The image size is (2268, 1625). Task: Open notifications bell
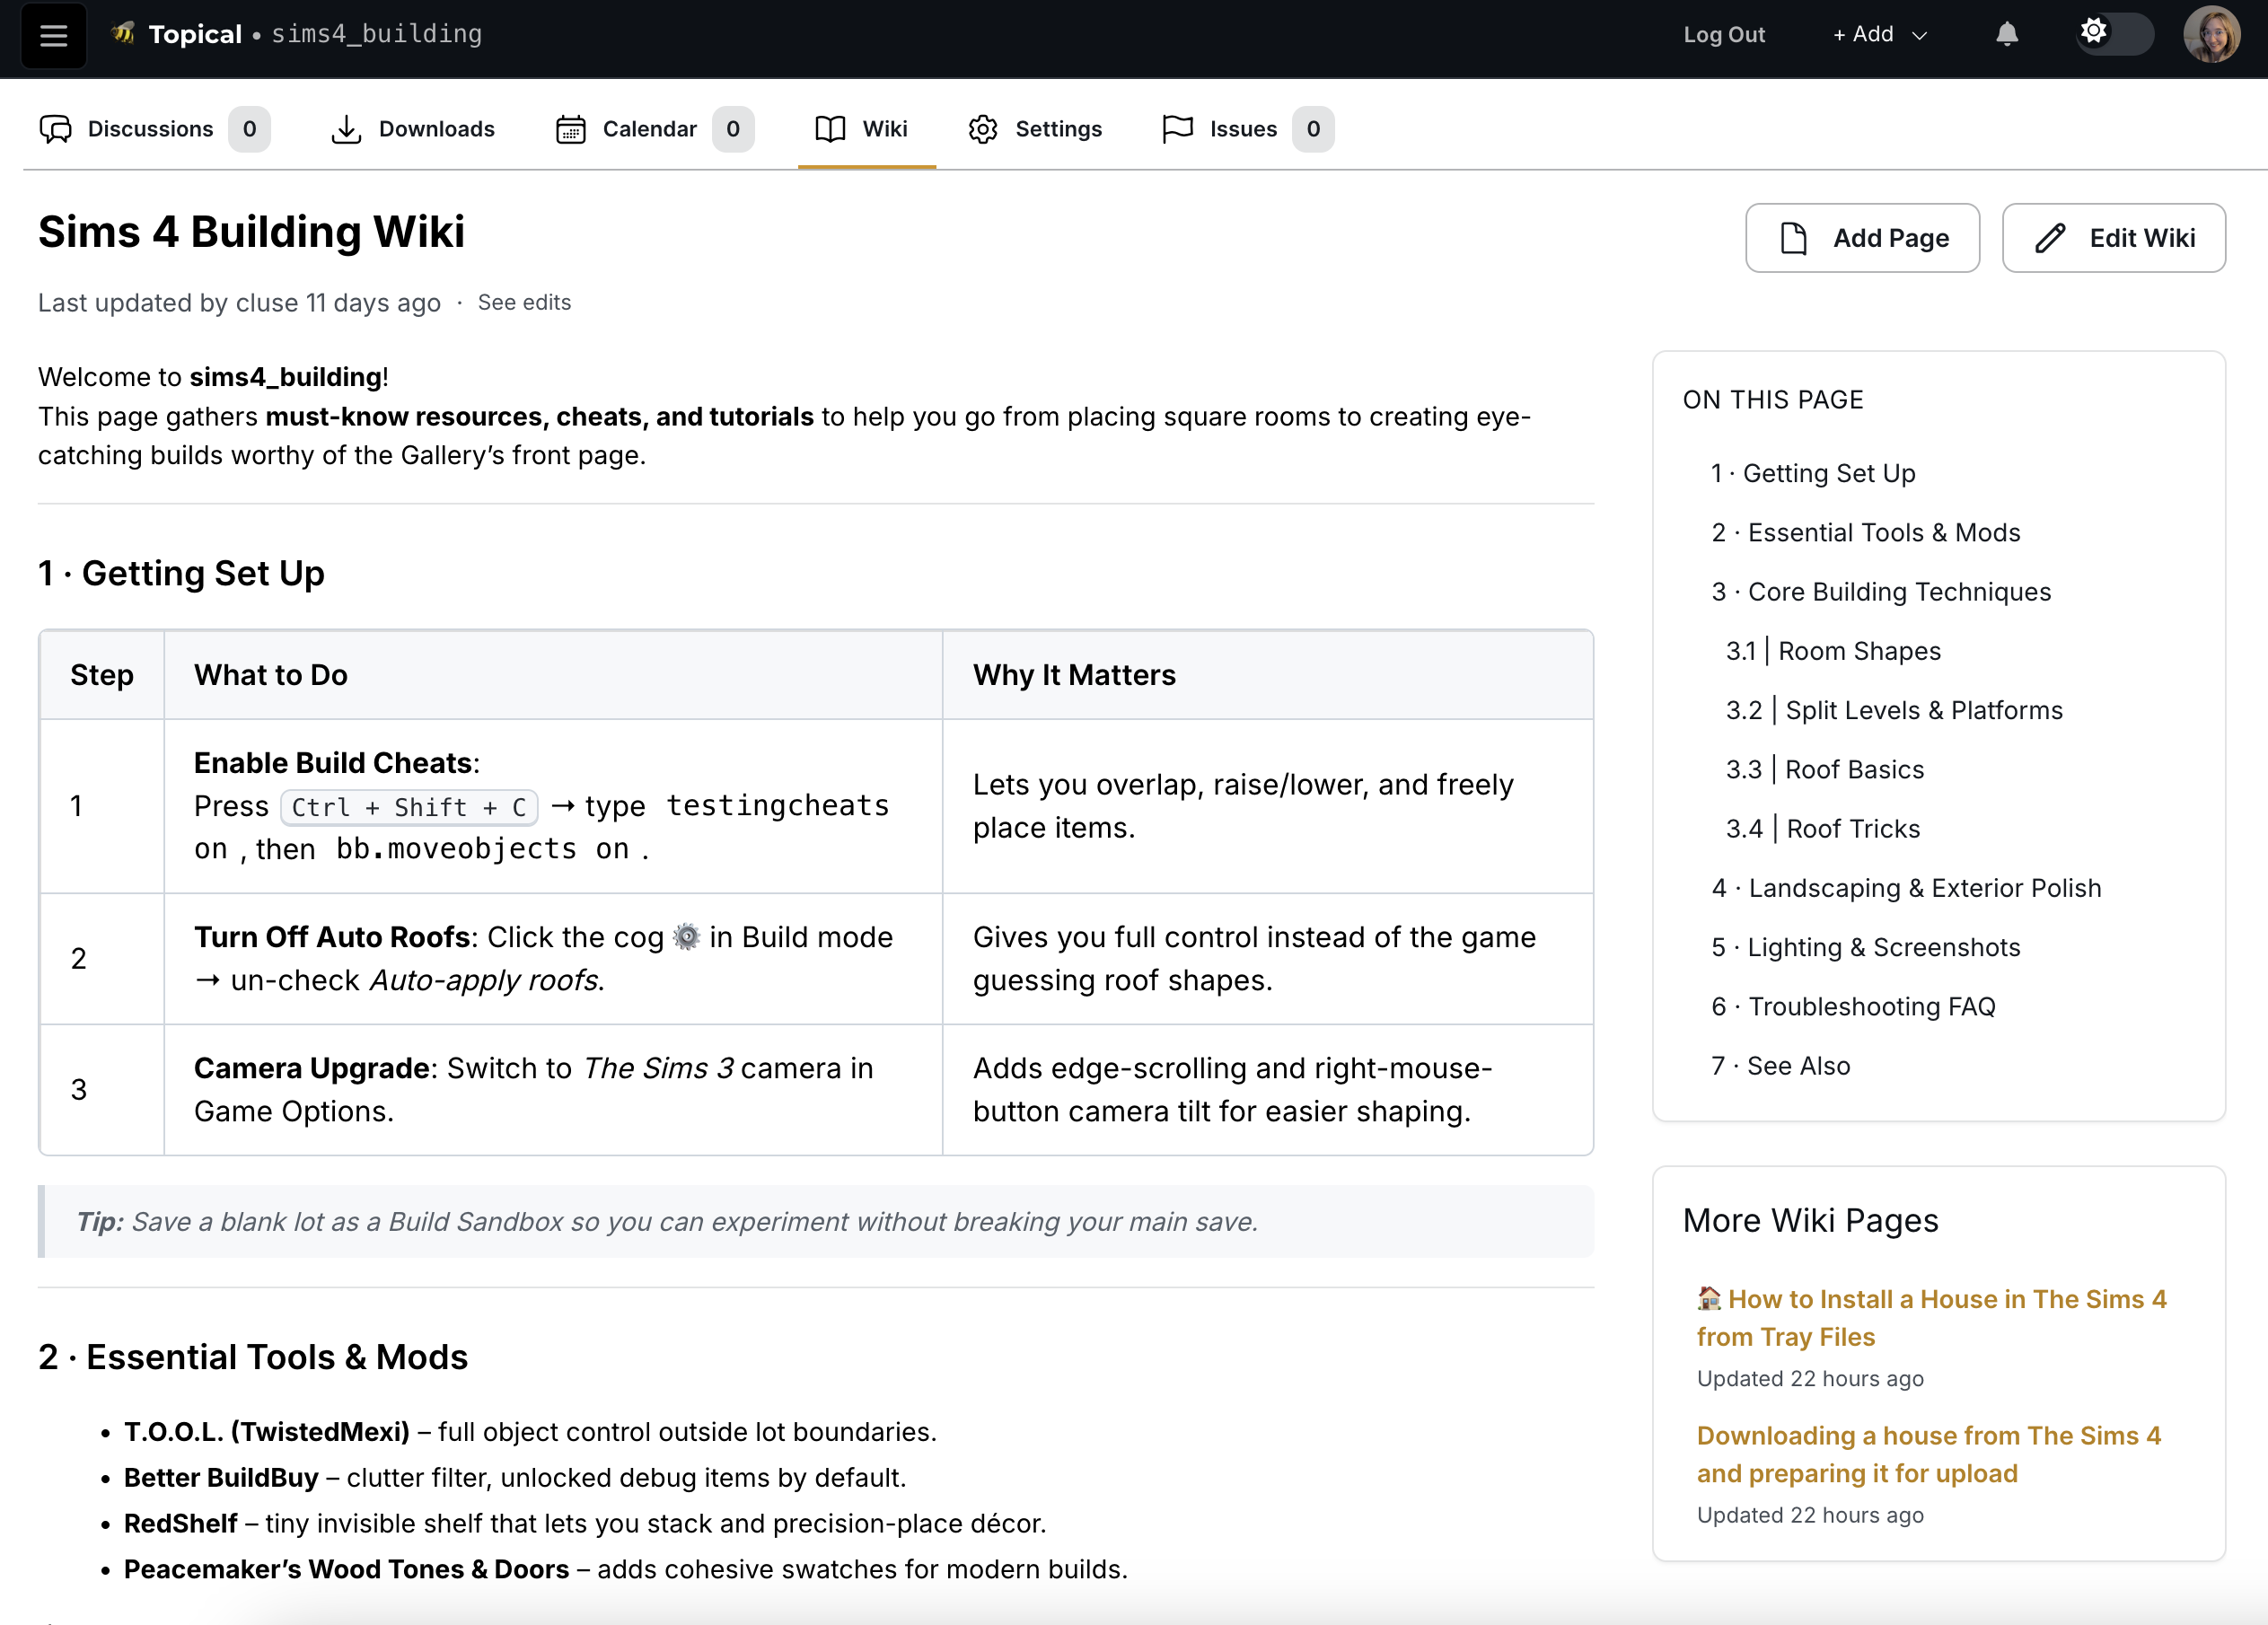(2006, 34)
